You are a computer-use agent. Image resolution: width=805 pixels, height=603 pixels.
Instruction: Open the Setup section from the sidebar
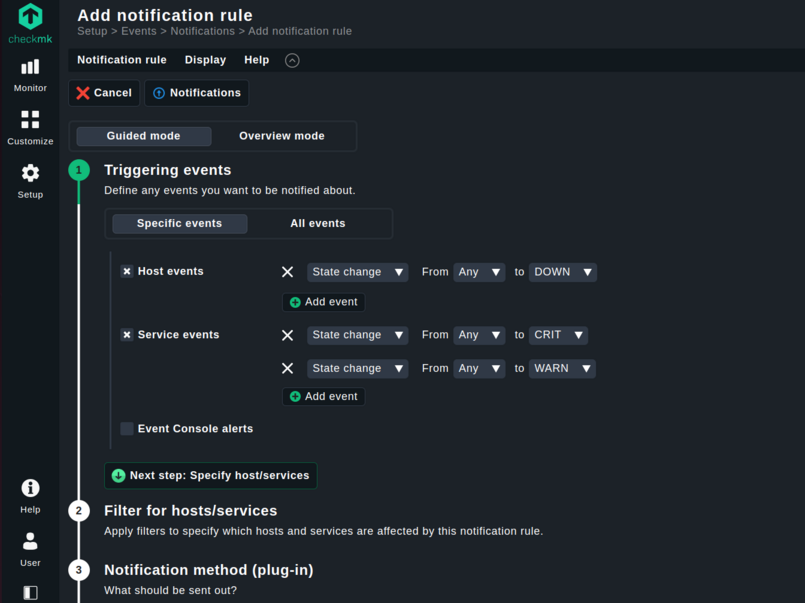pyautogui.click(x=30, y=180)
